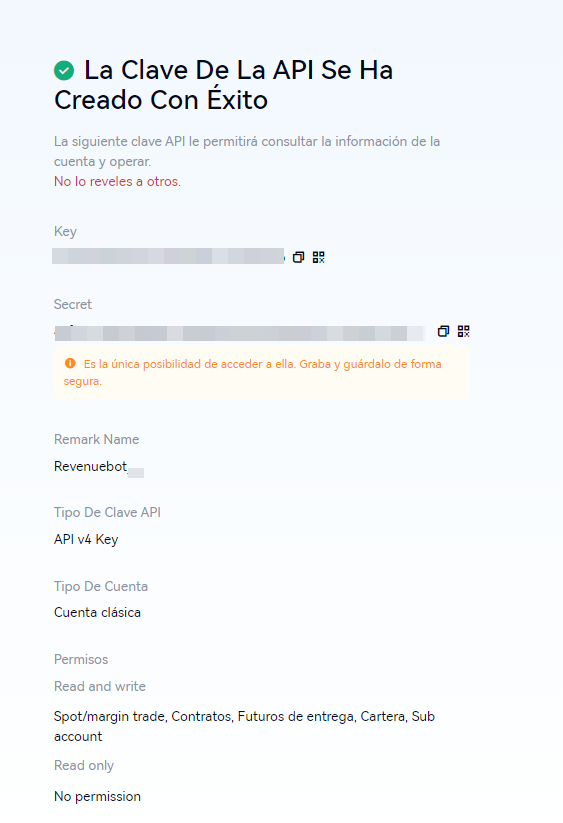The image size is (563, 823).
Task: Click the 'Read only' label
Action: [84, 766]
